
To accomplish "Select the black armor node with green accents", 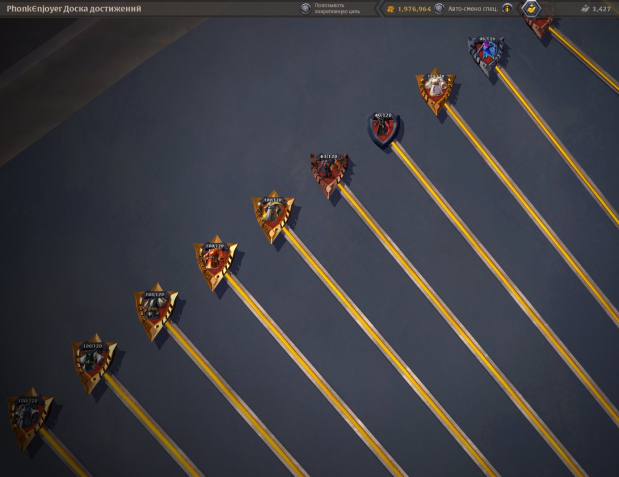I will 93,363.
